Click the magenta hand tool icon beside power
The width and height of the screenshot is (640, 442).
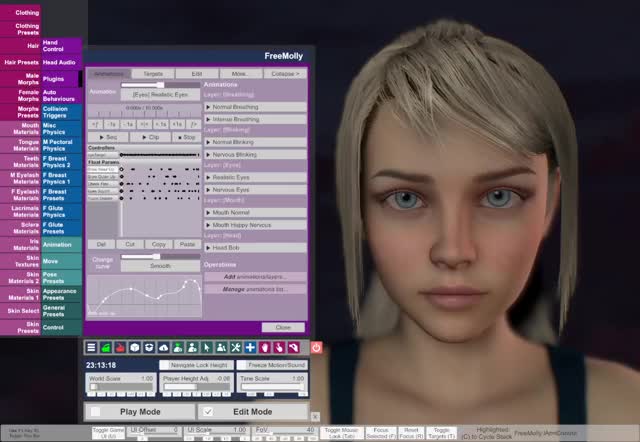[x=293, y=348]
